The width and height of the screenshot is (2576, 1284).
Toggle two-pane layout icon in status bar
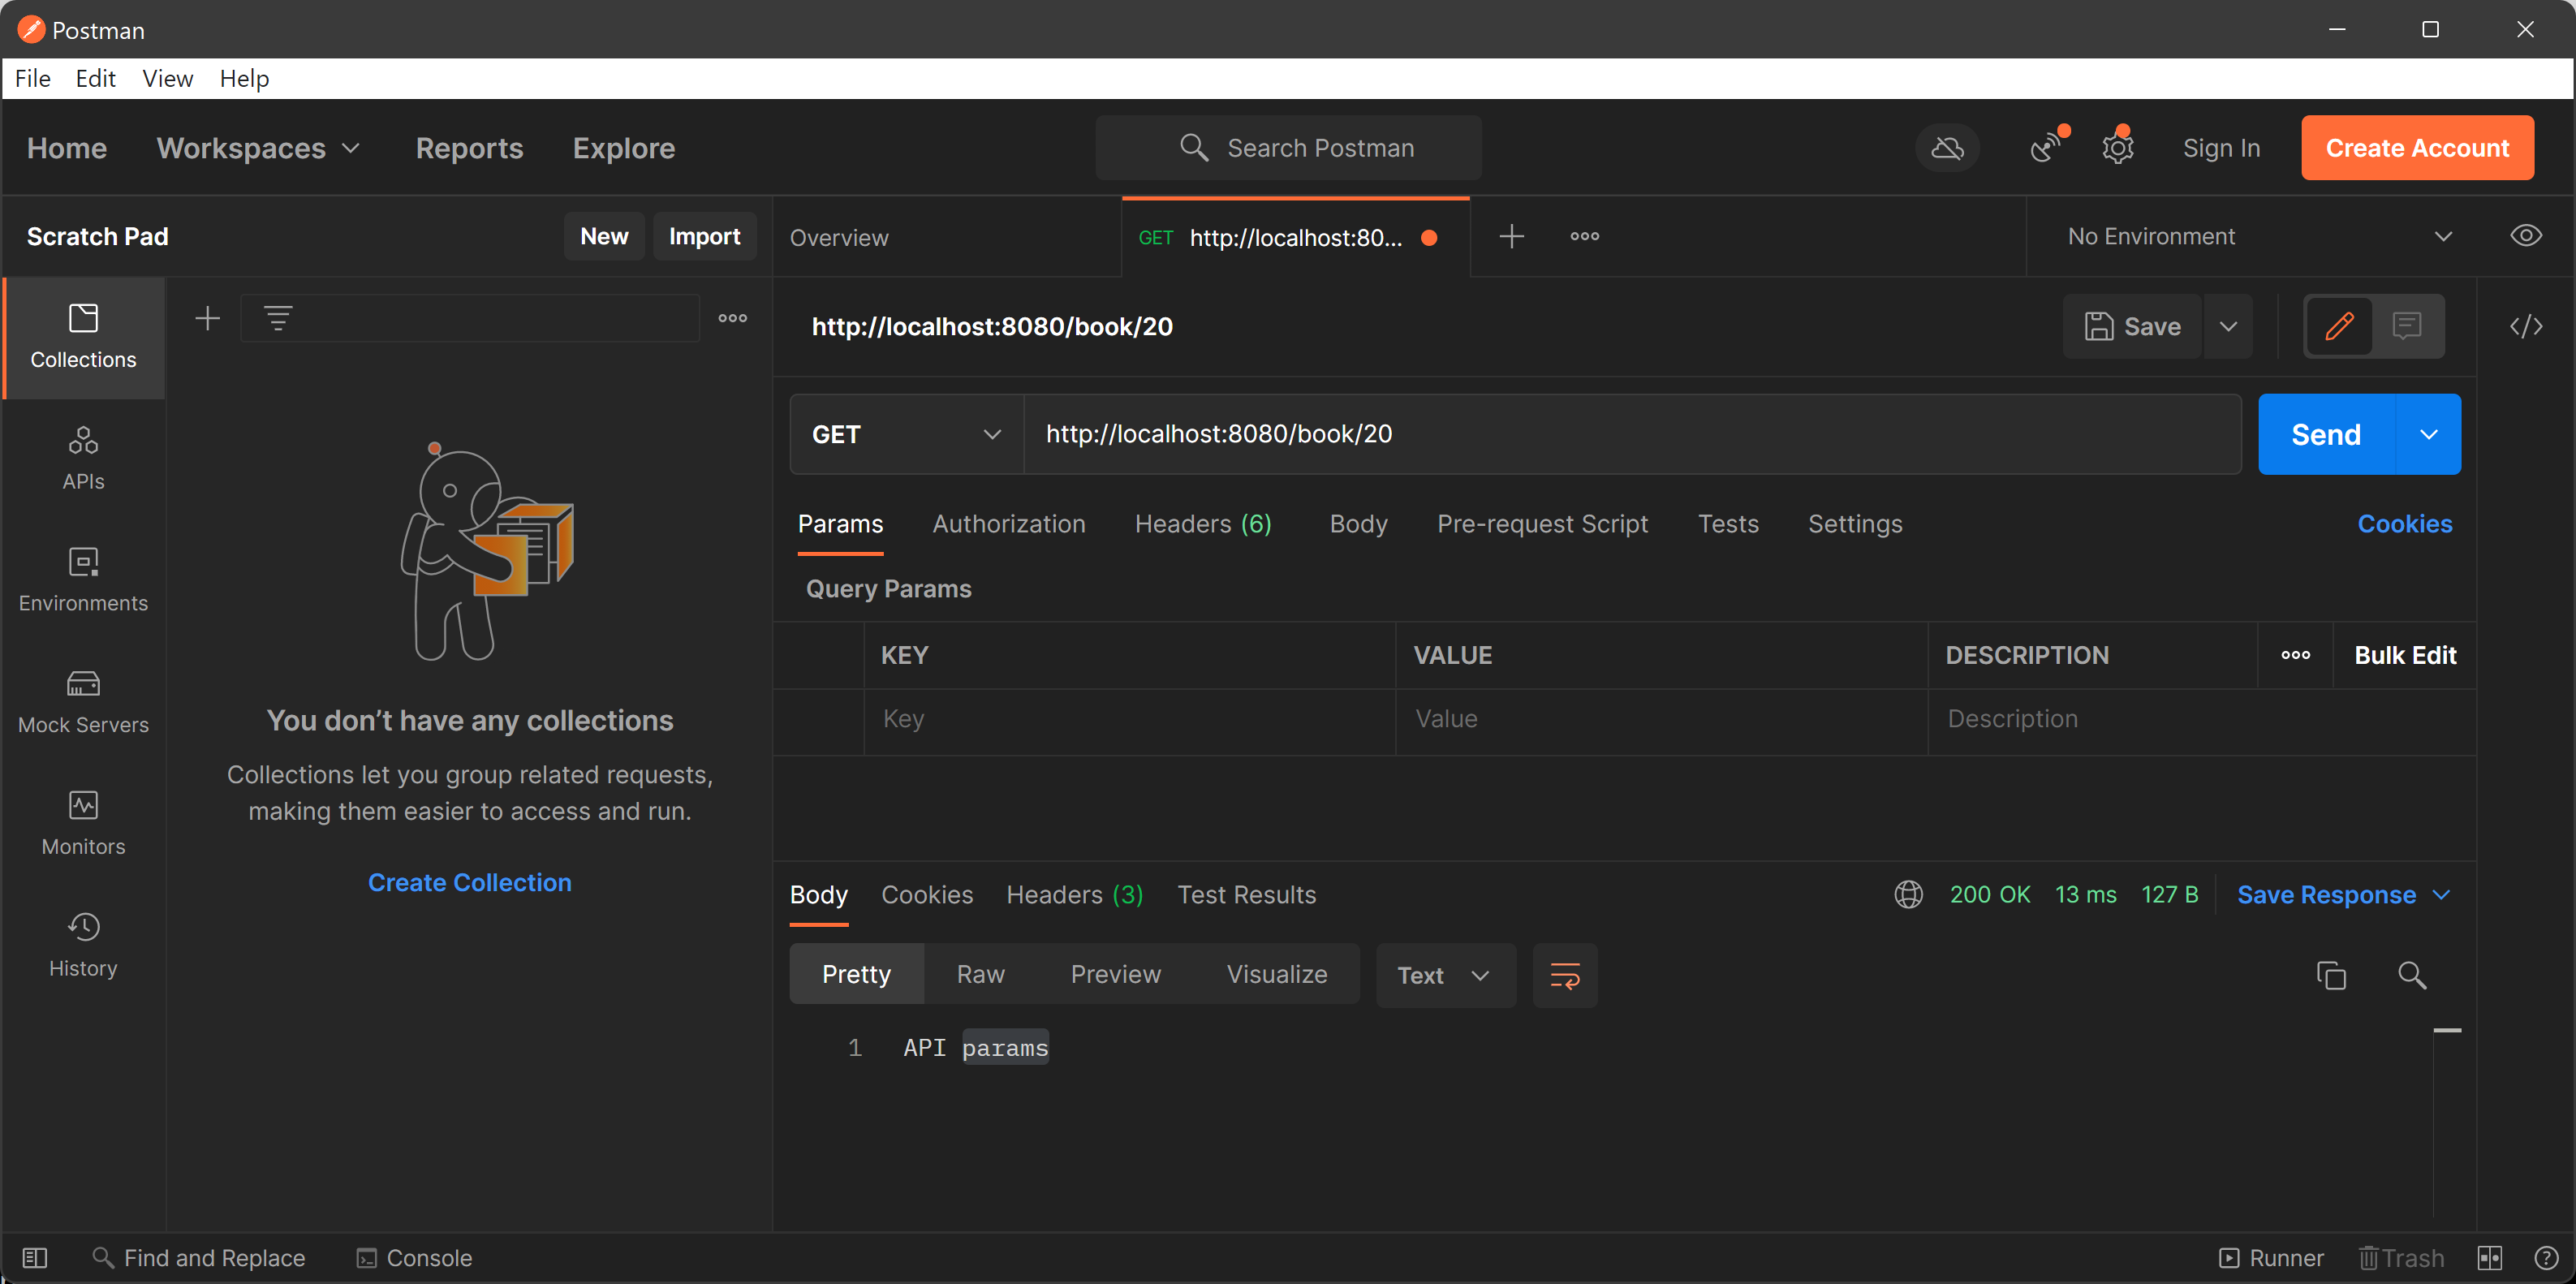click(2489, 1258)
